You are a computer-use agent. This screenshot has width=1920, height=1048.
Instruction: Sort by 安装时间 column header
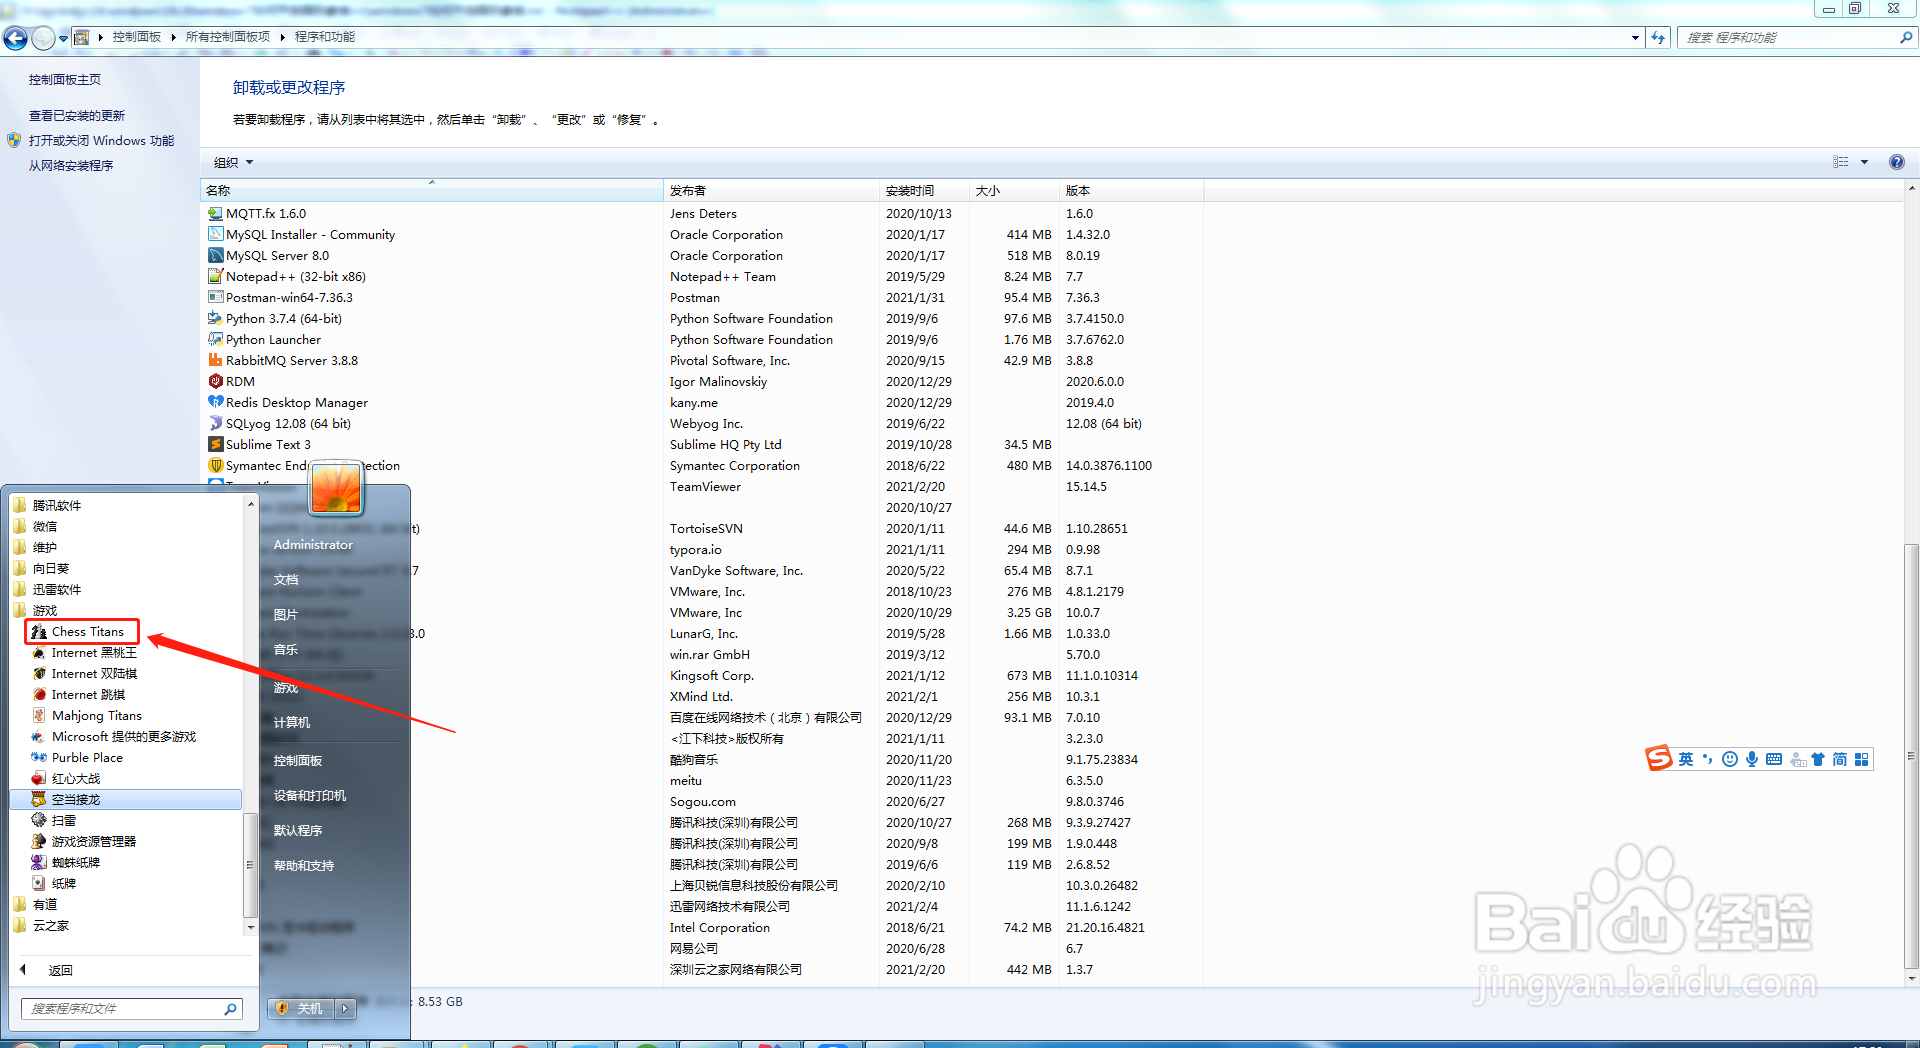tap(924, 191)
